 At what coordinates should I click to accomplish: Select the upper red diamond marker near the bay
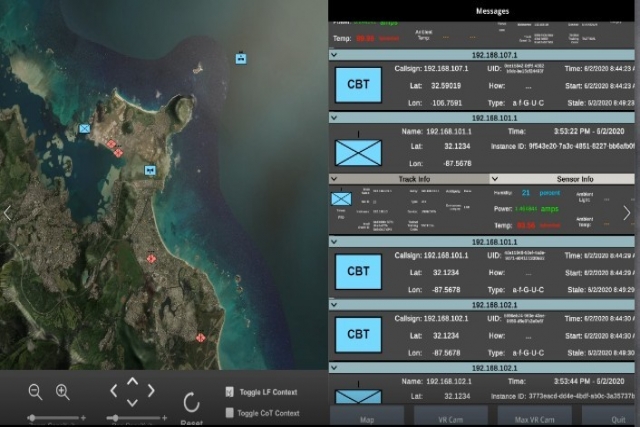[111, 144]
